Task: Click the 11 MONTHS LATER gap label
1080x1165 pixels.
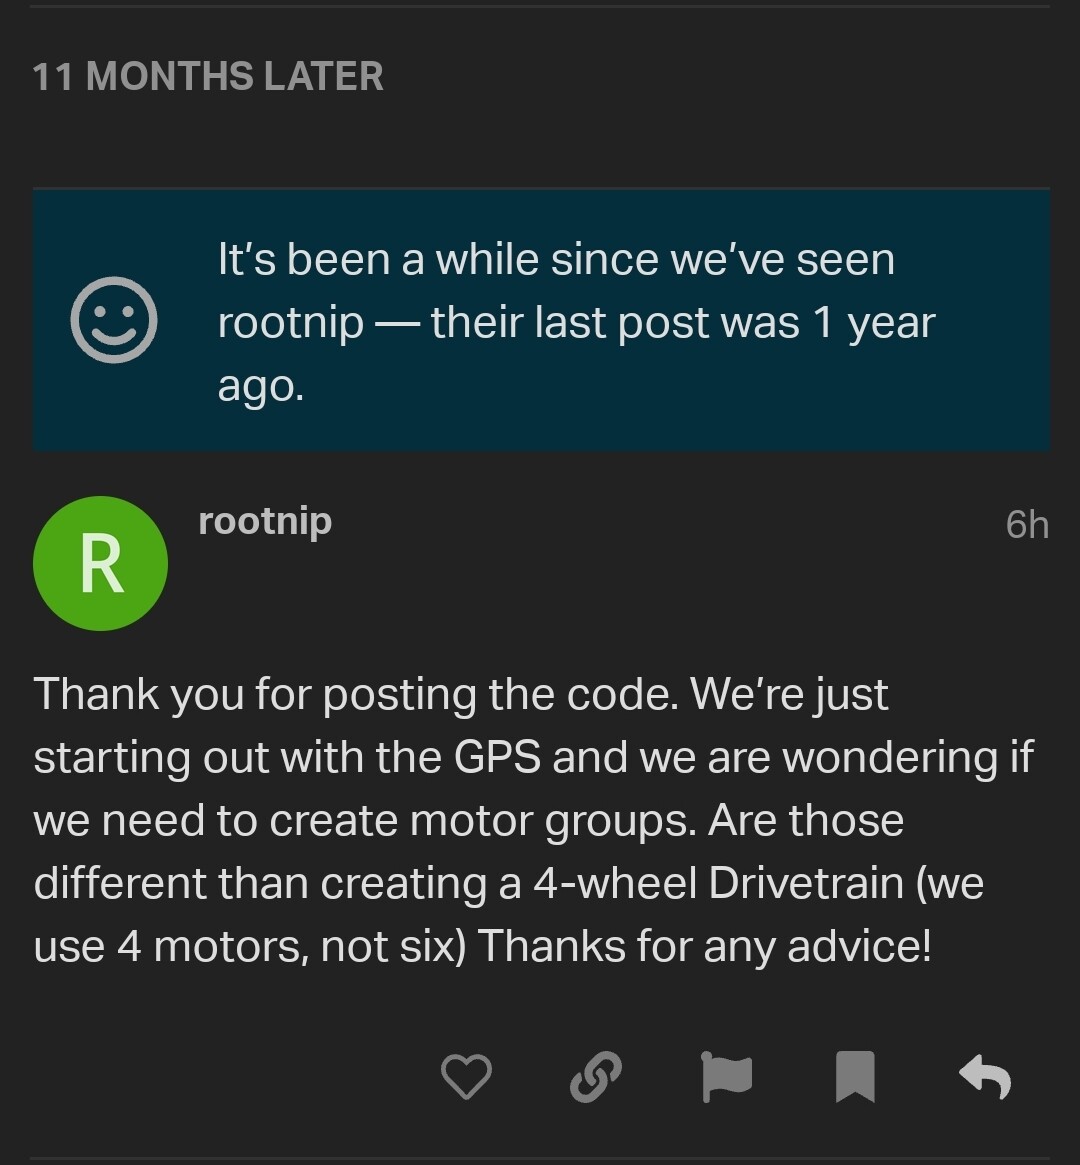Action: pyautogui.click(x=208, y=76)
